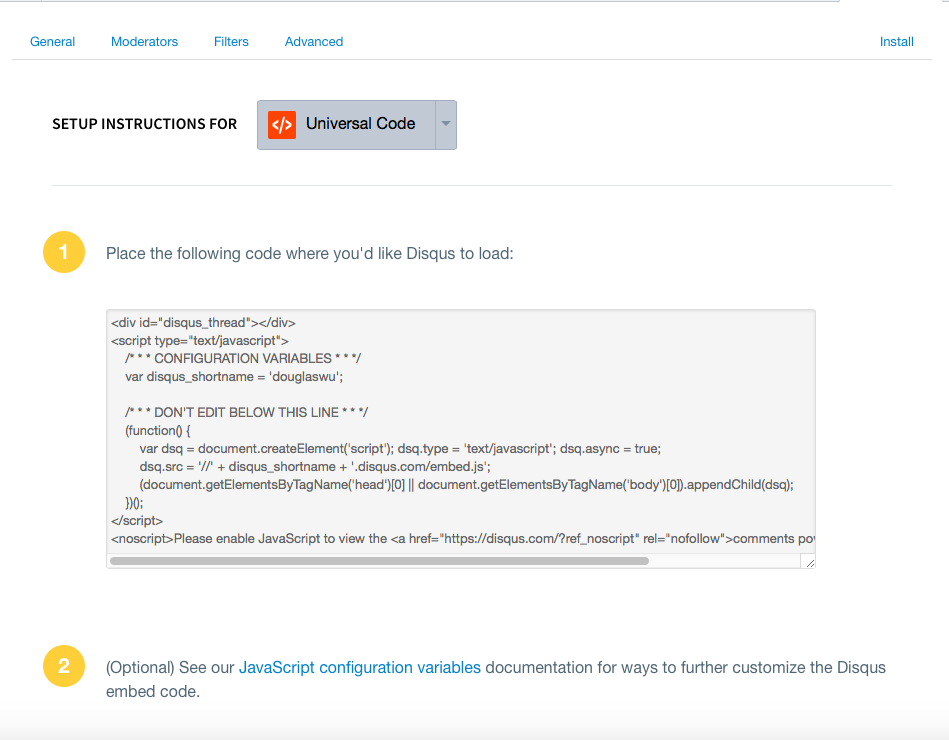
Task: Click the Universal Code platform icon
Action: click(282, 125)
